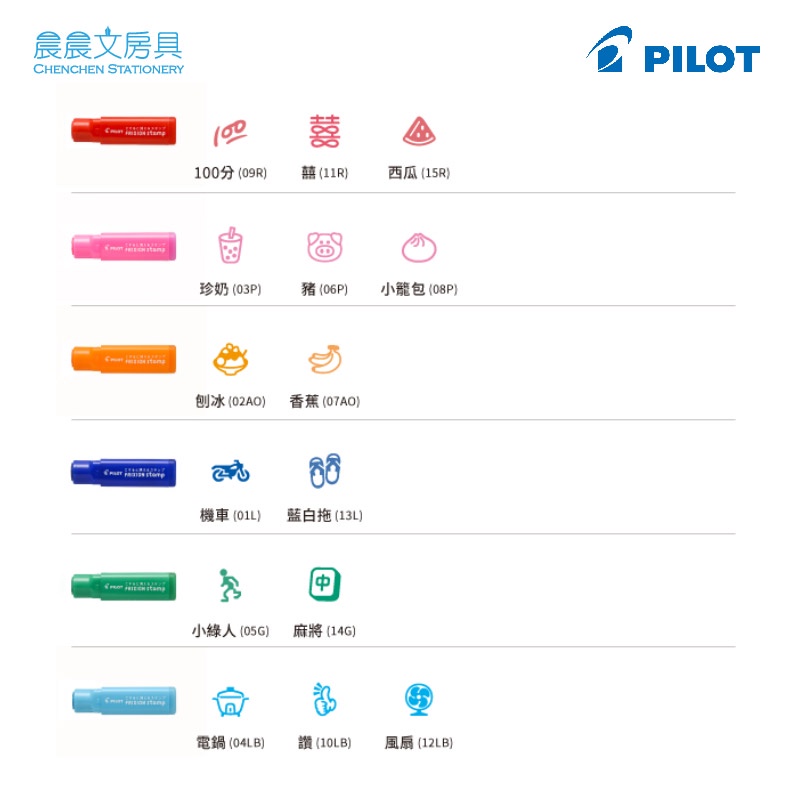Open the Chenchen Stationery logo link
Image resolution: width=800 pixels, height=800 pixels.
pos(108,51)
